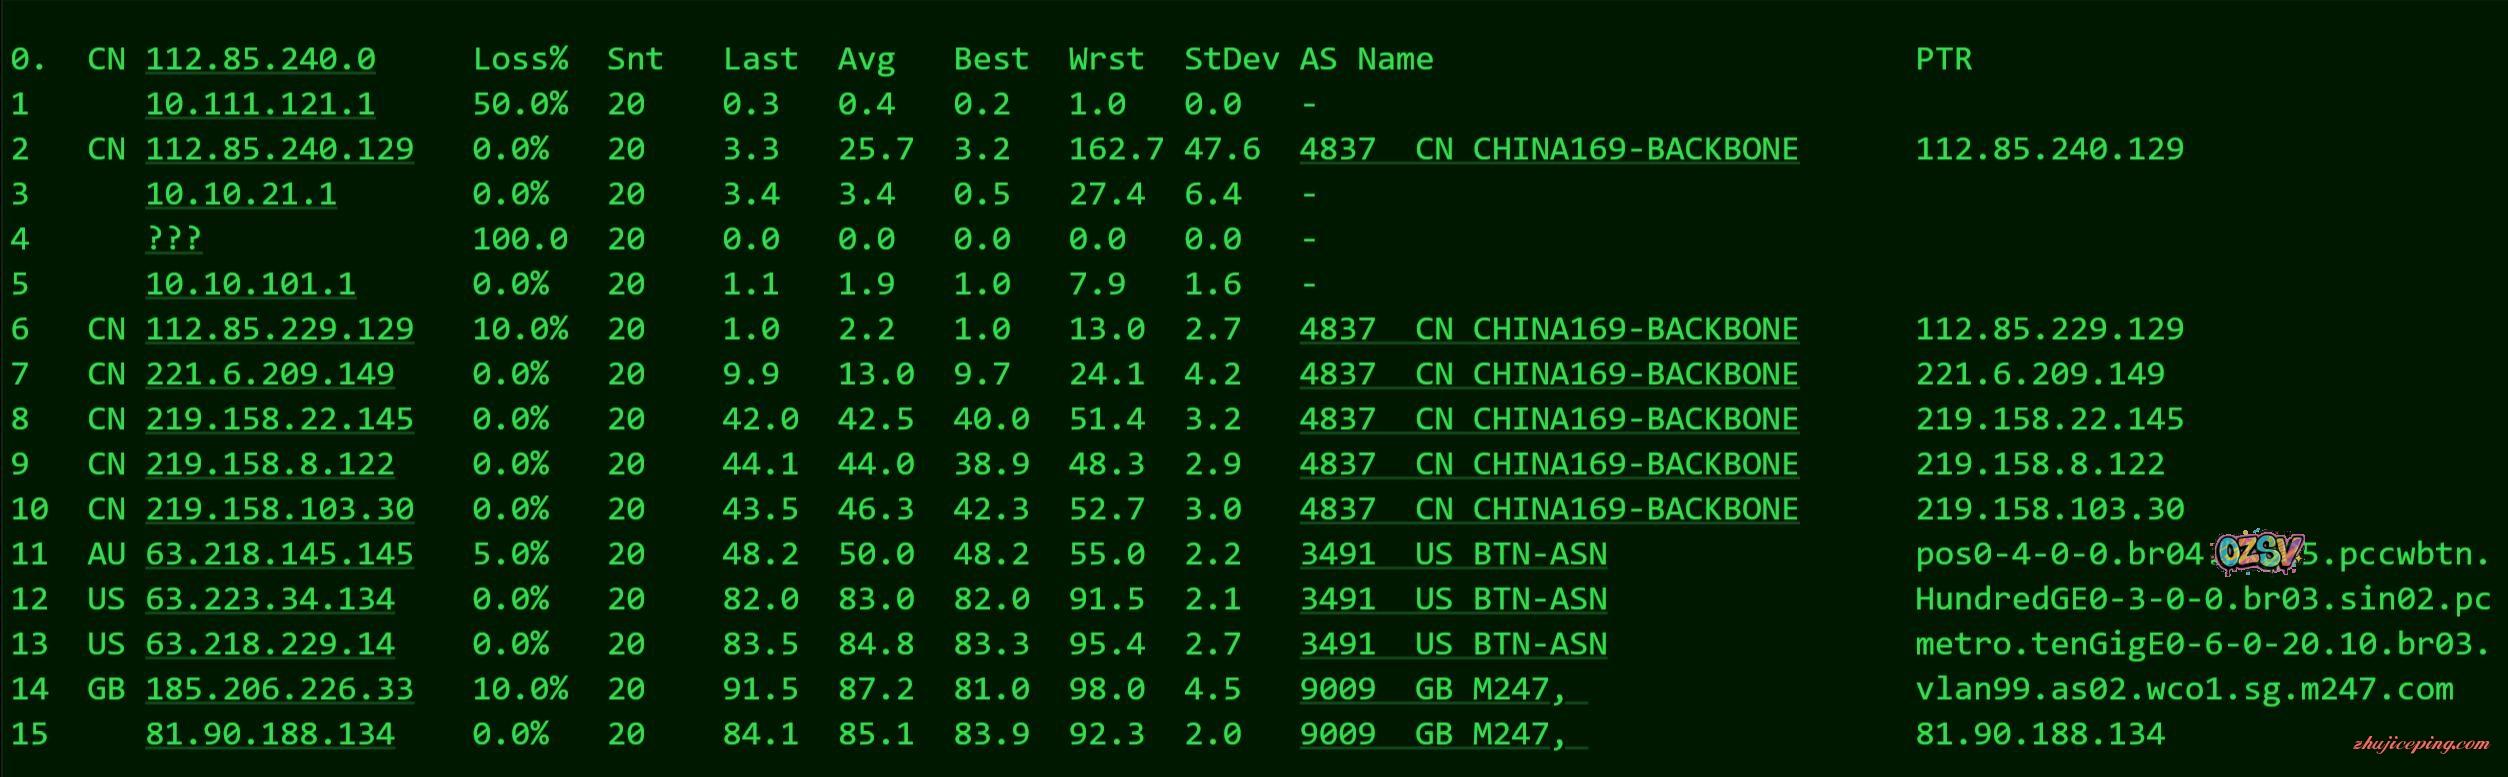Open the 221.6.209.149 address link
This screenshot has height=777, width=2508.
(x=270, y=375)
